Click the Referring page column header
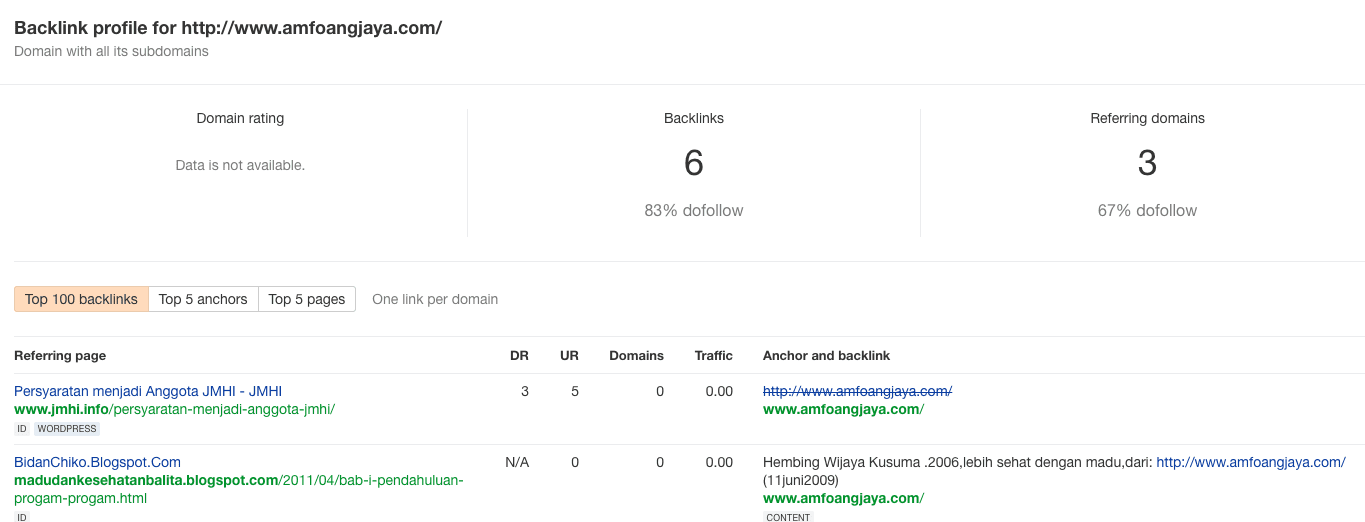Image resolution: width=1365 pixels, height=522 pixels. (60, 356)
